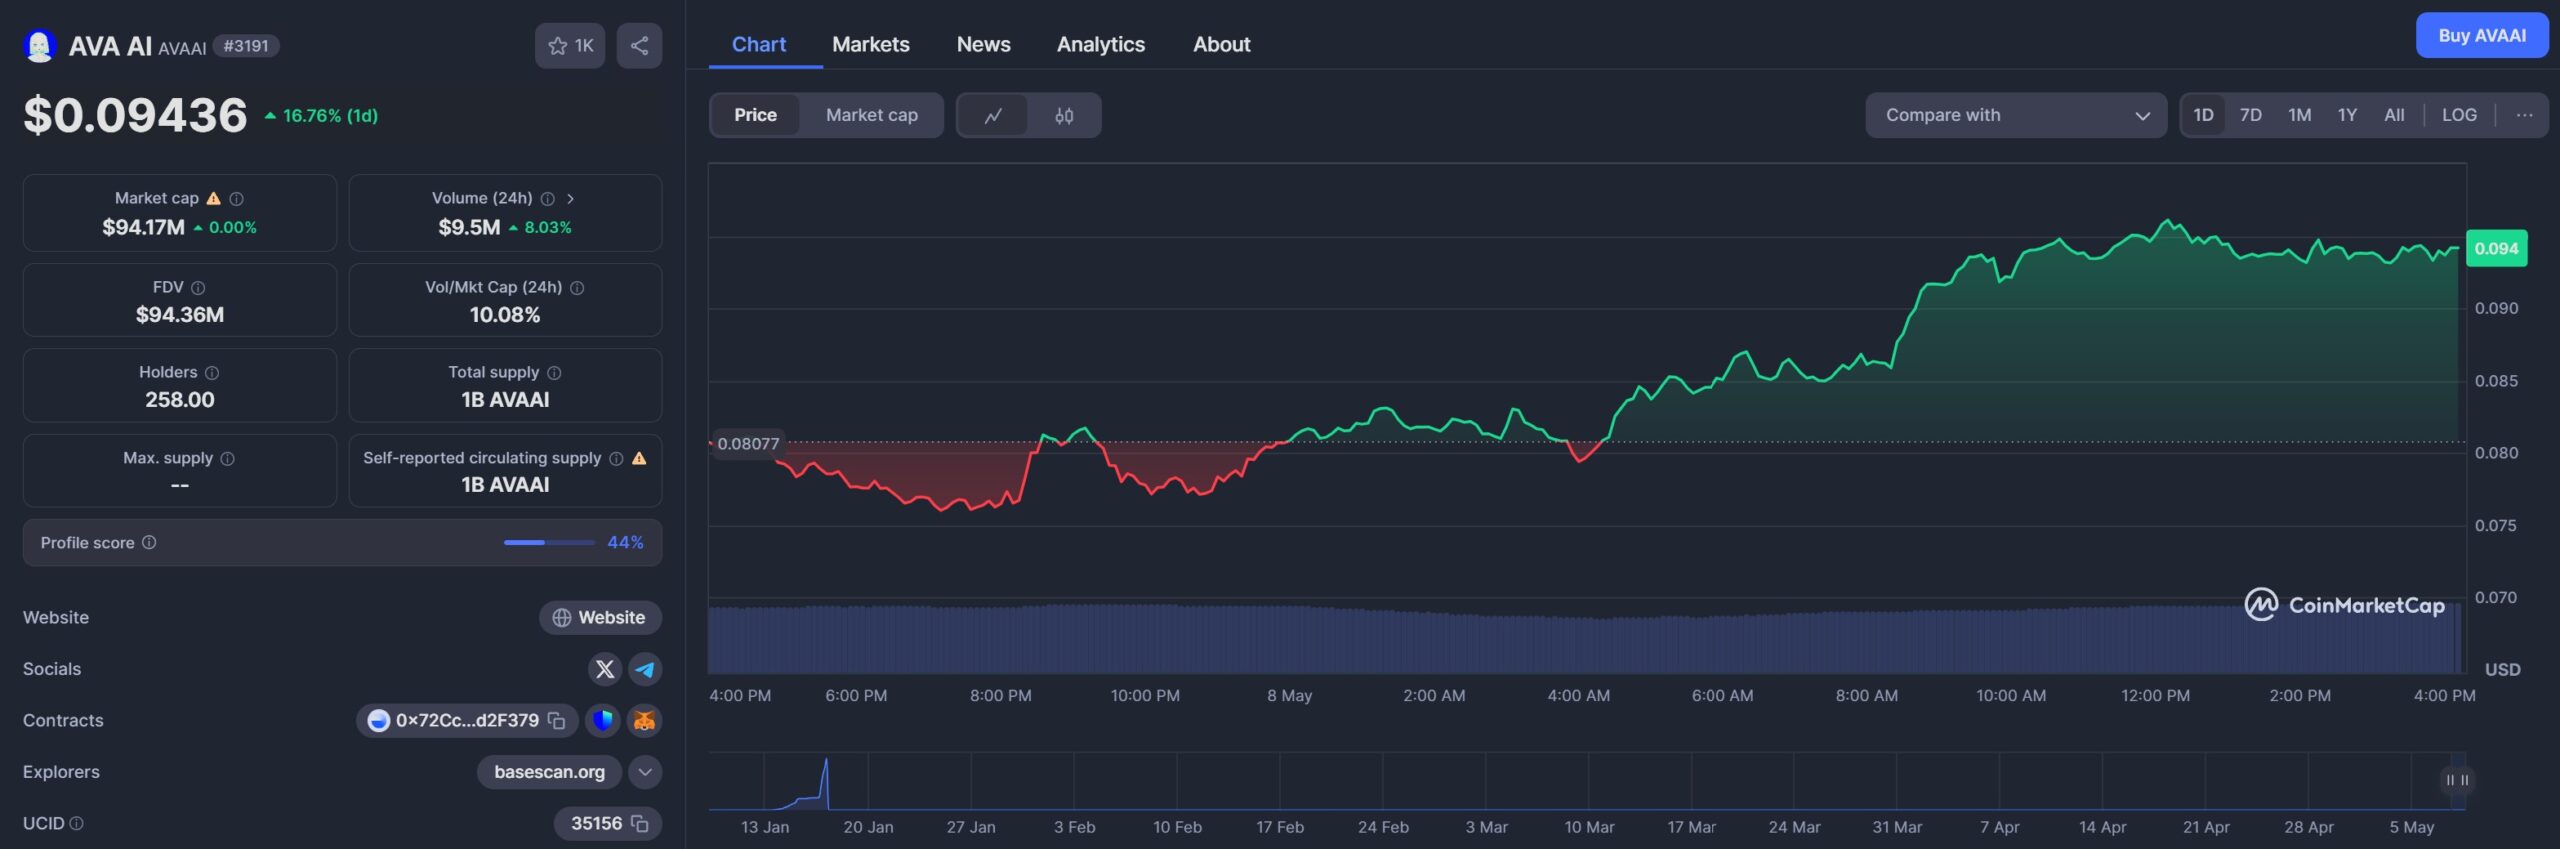Open the X (Twitter) social link
The image size is (2560, 849).
coord(604,669)
